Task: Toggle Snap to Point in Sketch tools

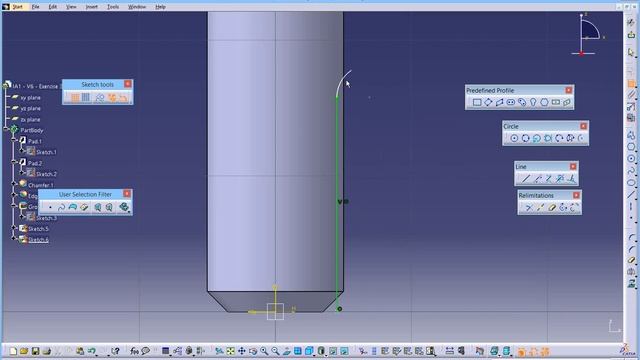Action: click(x=86, y=97)
